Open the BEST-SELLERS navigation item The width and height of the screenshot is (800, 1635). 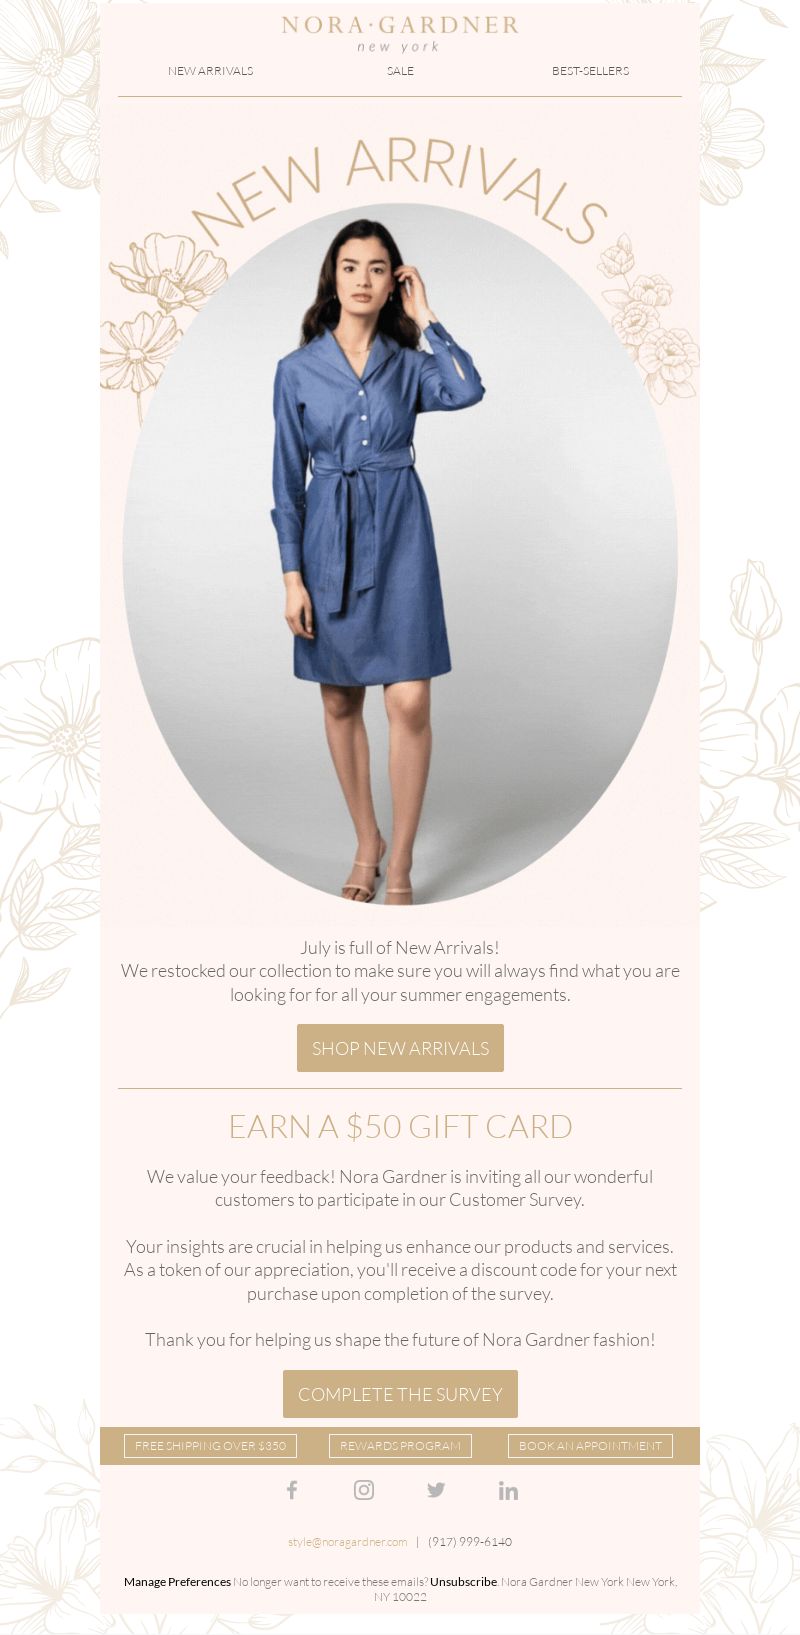[590, 71]
